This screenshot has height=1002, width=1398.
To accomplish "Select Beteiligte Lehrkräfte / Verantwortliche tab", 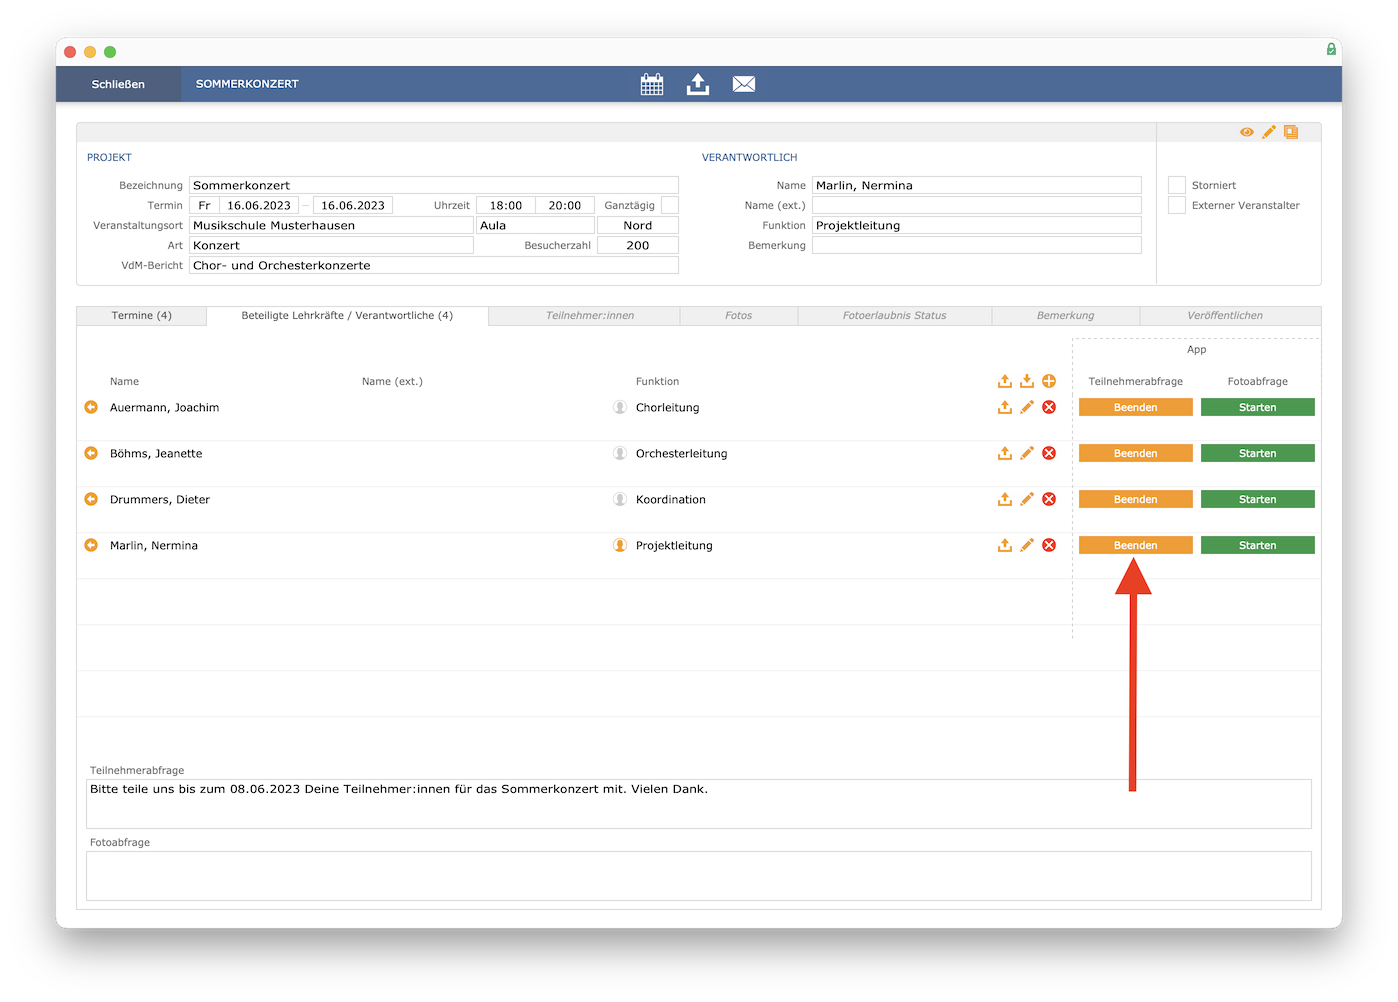I will coord(347,316).
